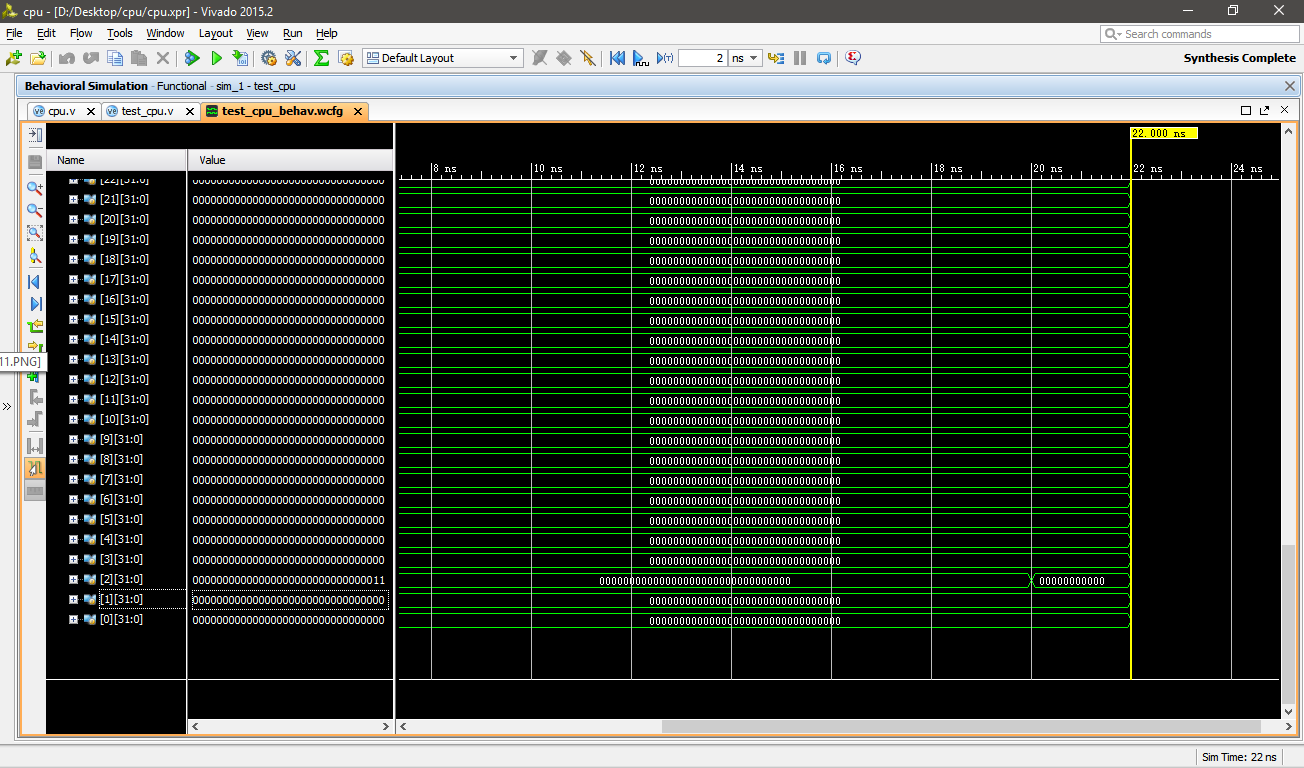The image size is (1304, 768).
Task: Click the value ending in 11 for [2][31:0]
Action: 289,580
